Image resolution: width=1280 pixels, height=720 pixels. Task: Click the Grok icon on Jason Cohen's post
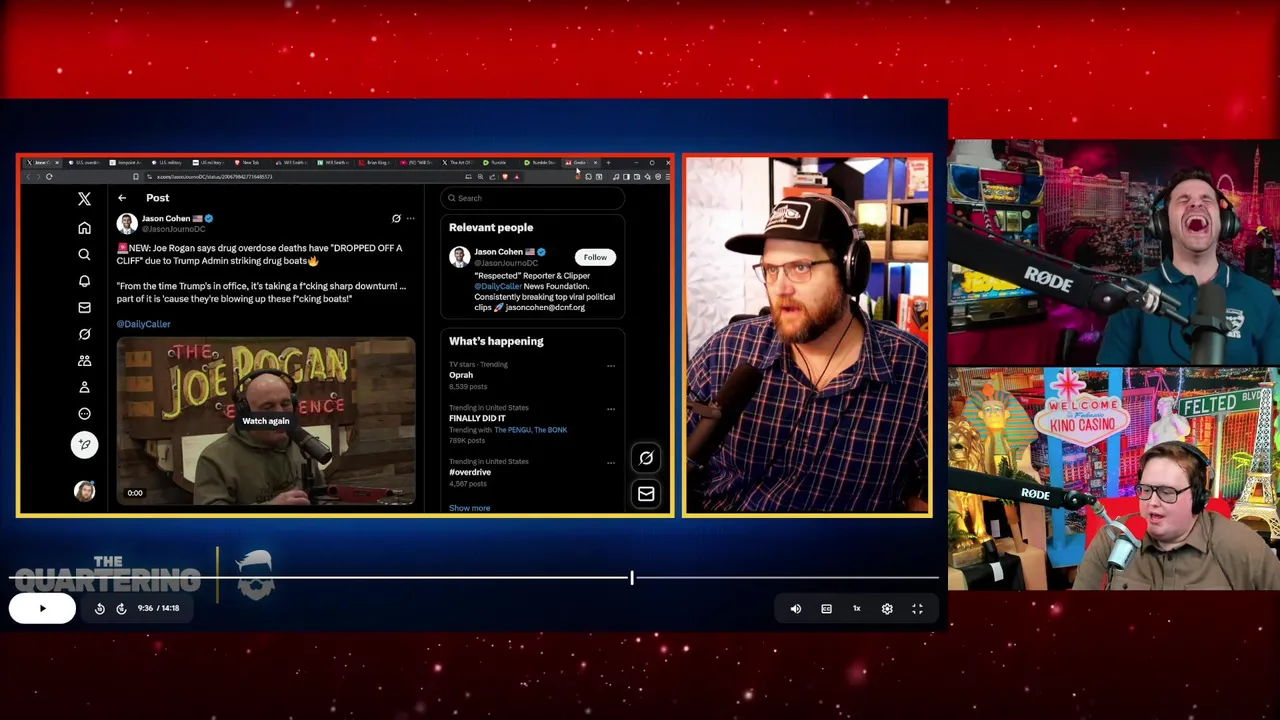tap(396, 218)
